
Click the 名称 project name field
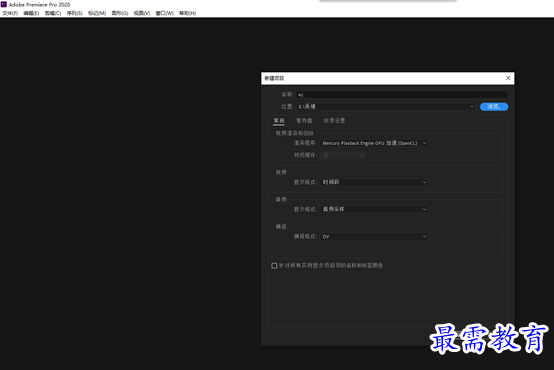[402, 94]
